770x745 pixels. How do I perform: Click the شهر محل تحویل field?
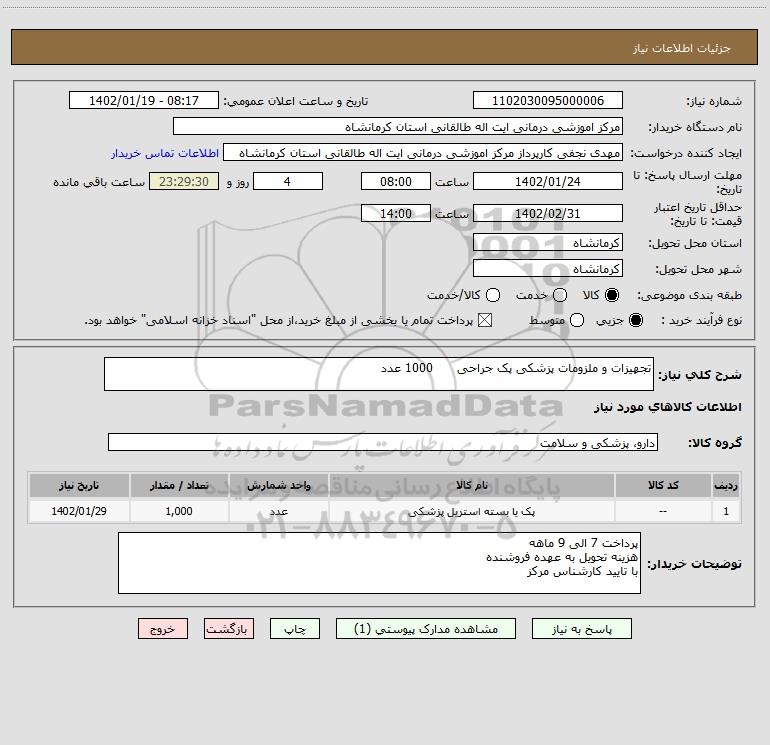548,268
